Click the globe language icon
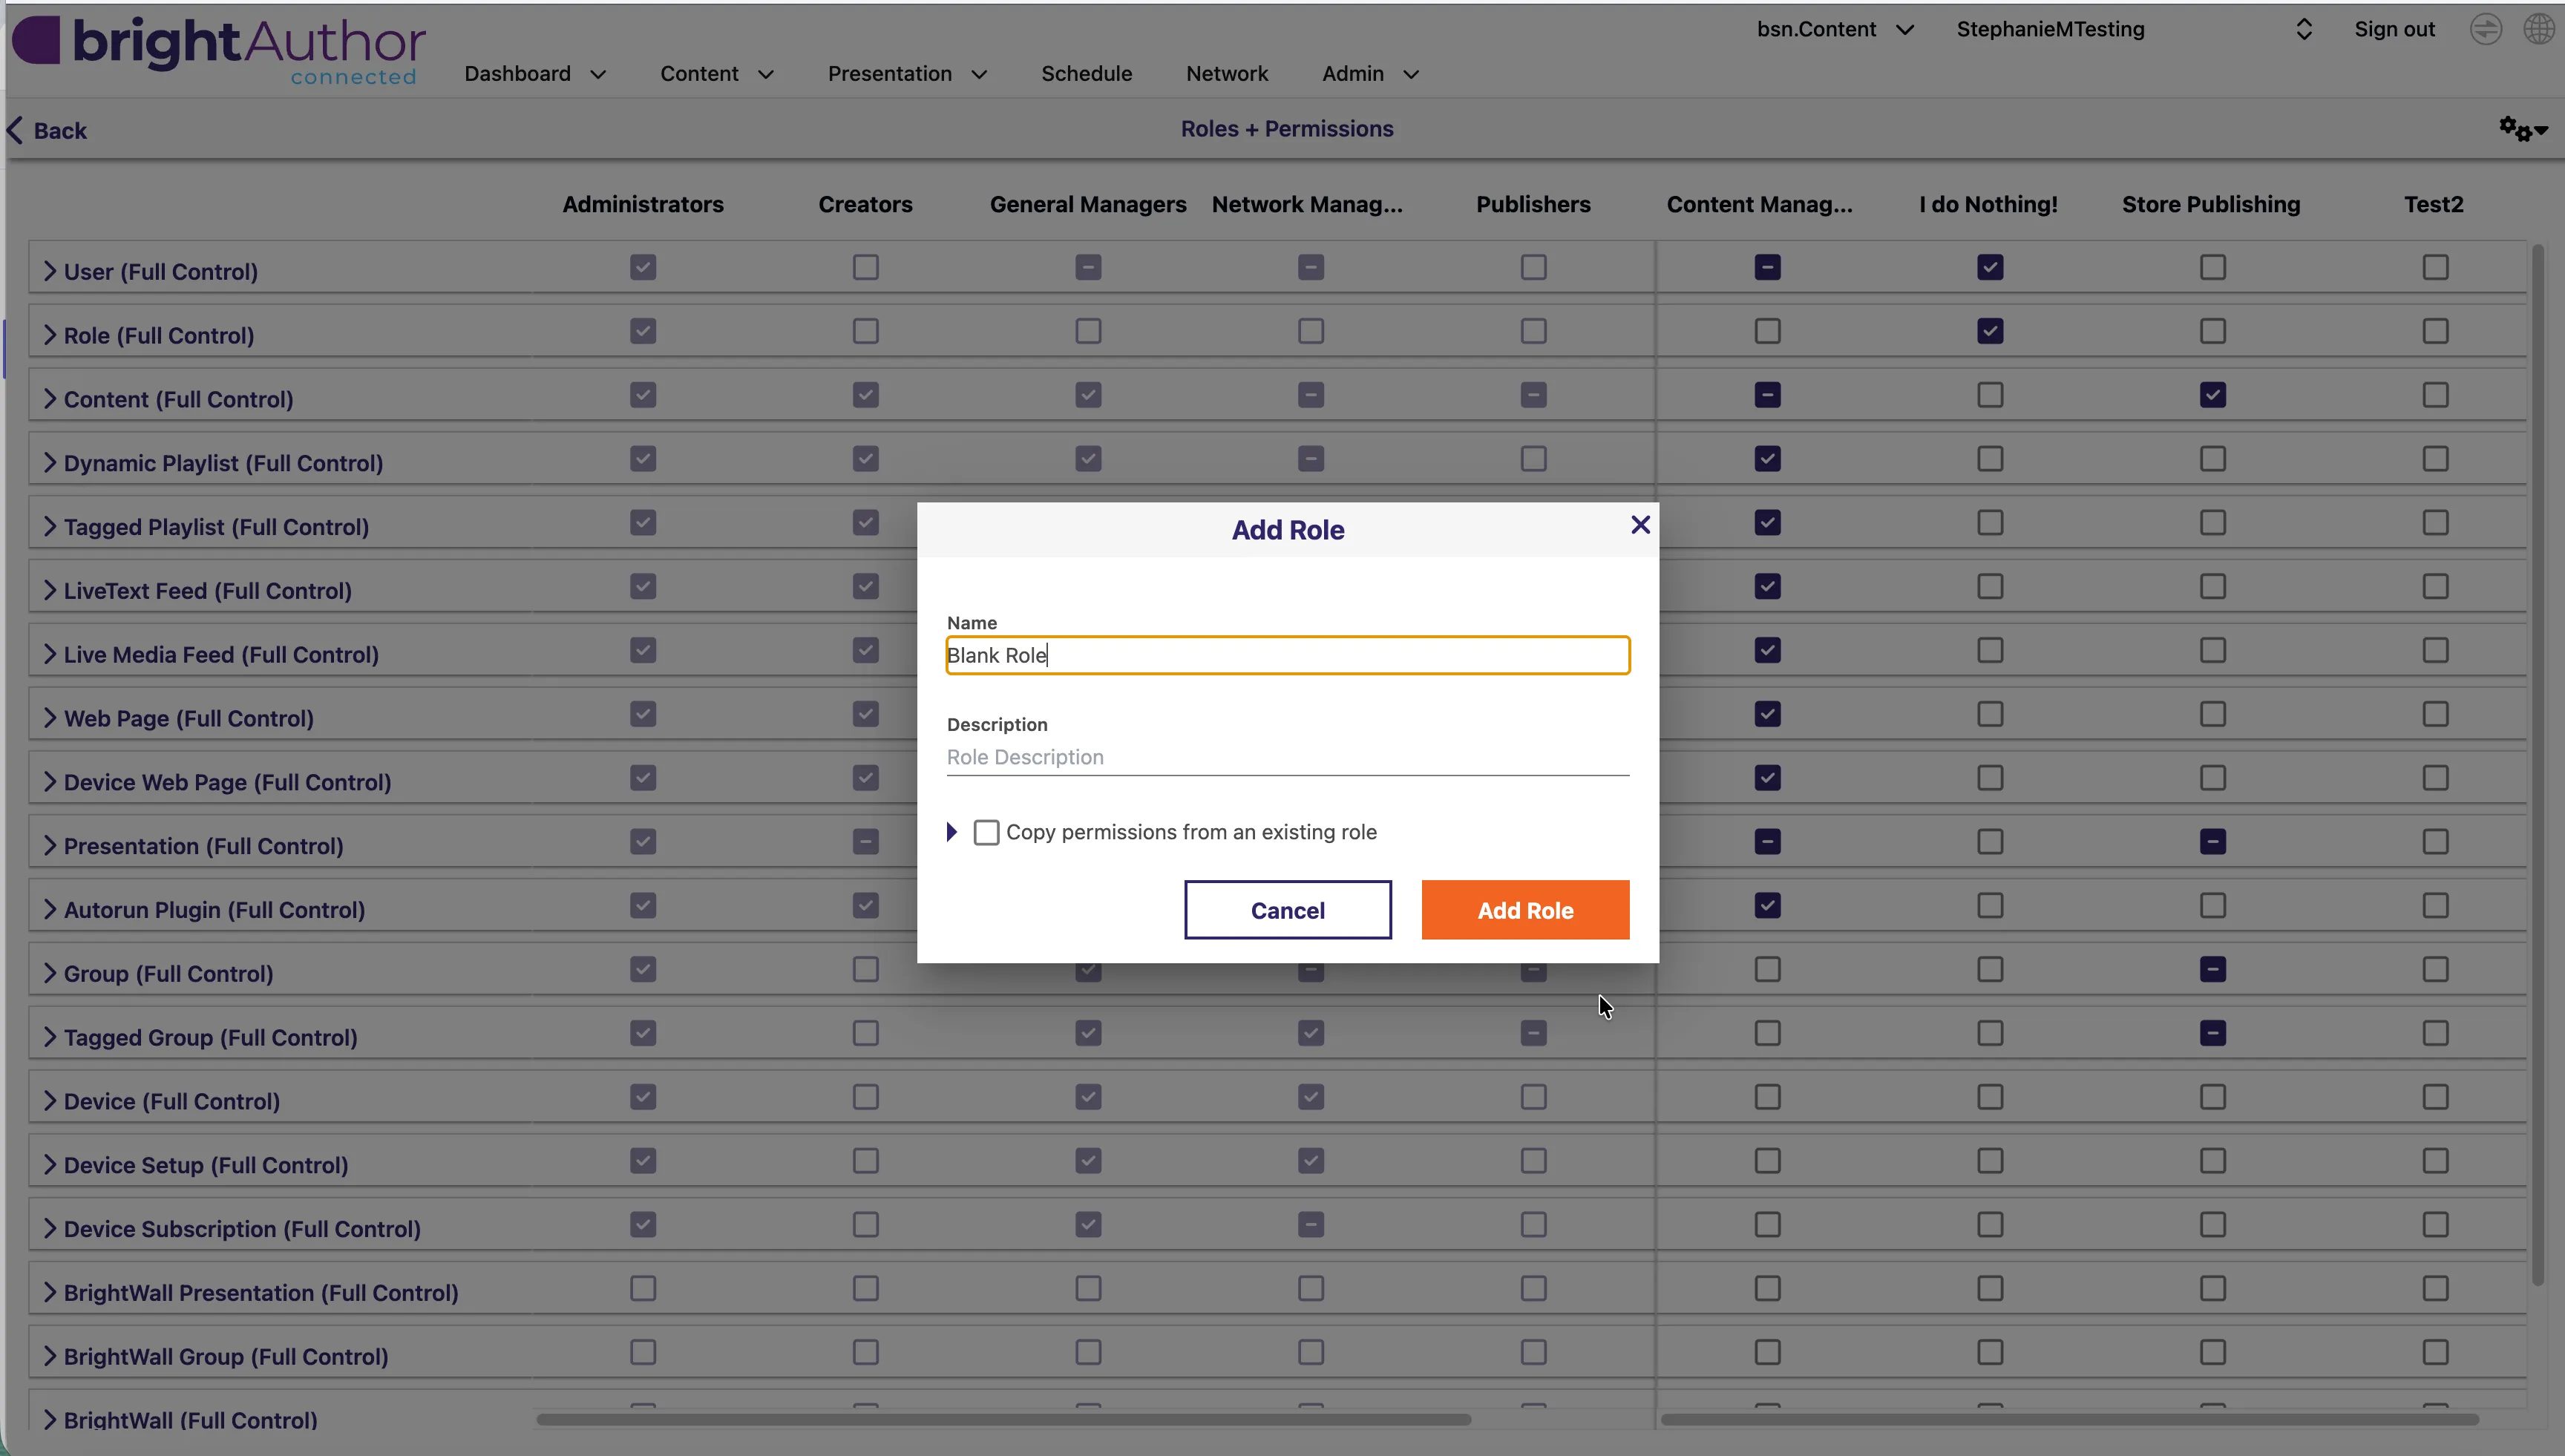This screenshot has height=1456, width=2565. pos(2538,29)
